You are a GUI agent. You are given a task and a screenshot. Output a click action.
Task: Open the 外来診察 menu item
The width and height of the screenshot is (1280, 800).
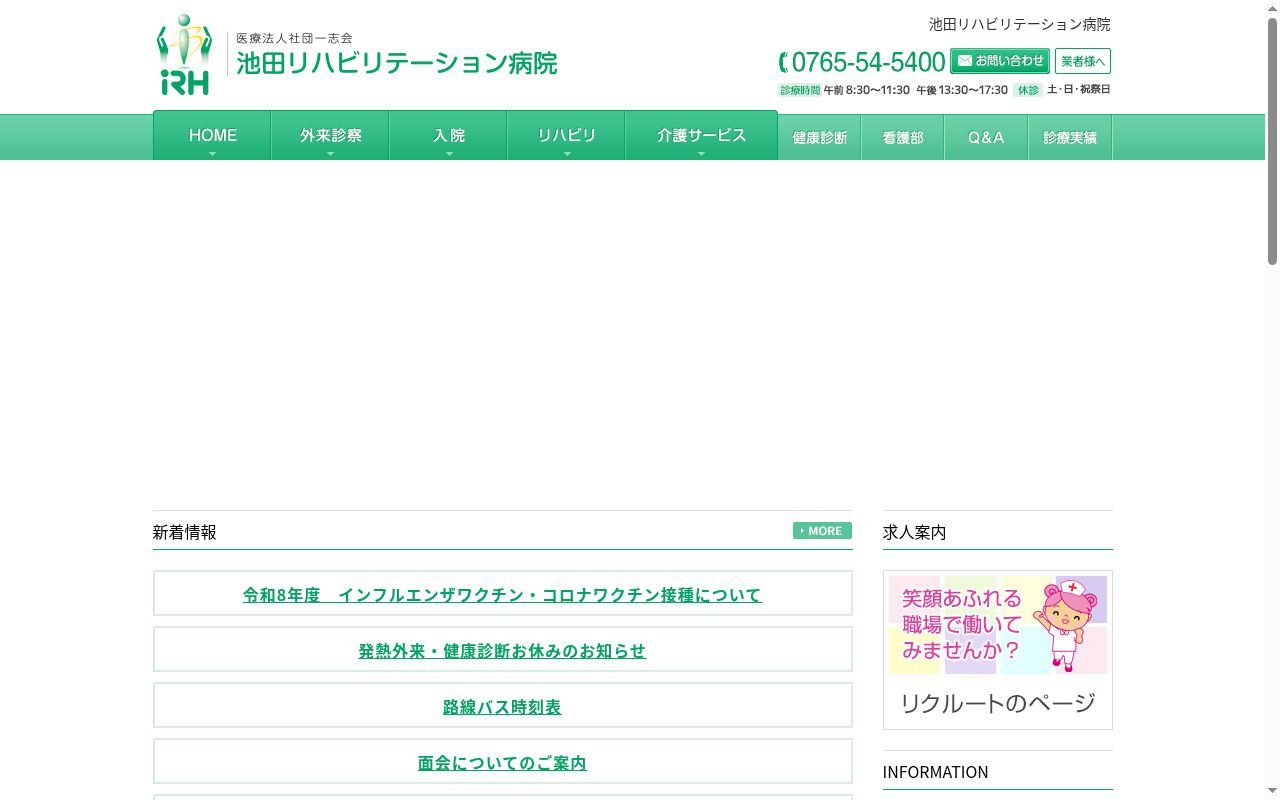tap(330, 136)
